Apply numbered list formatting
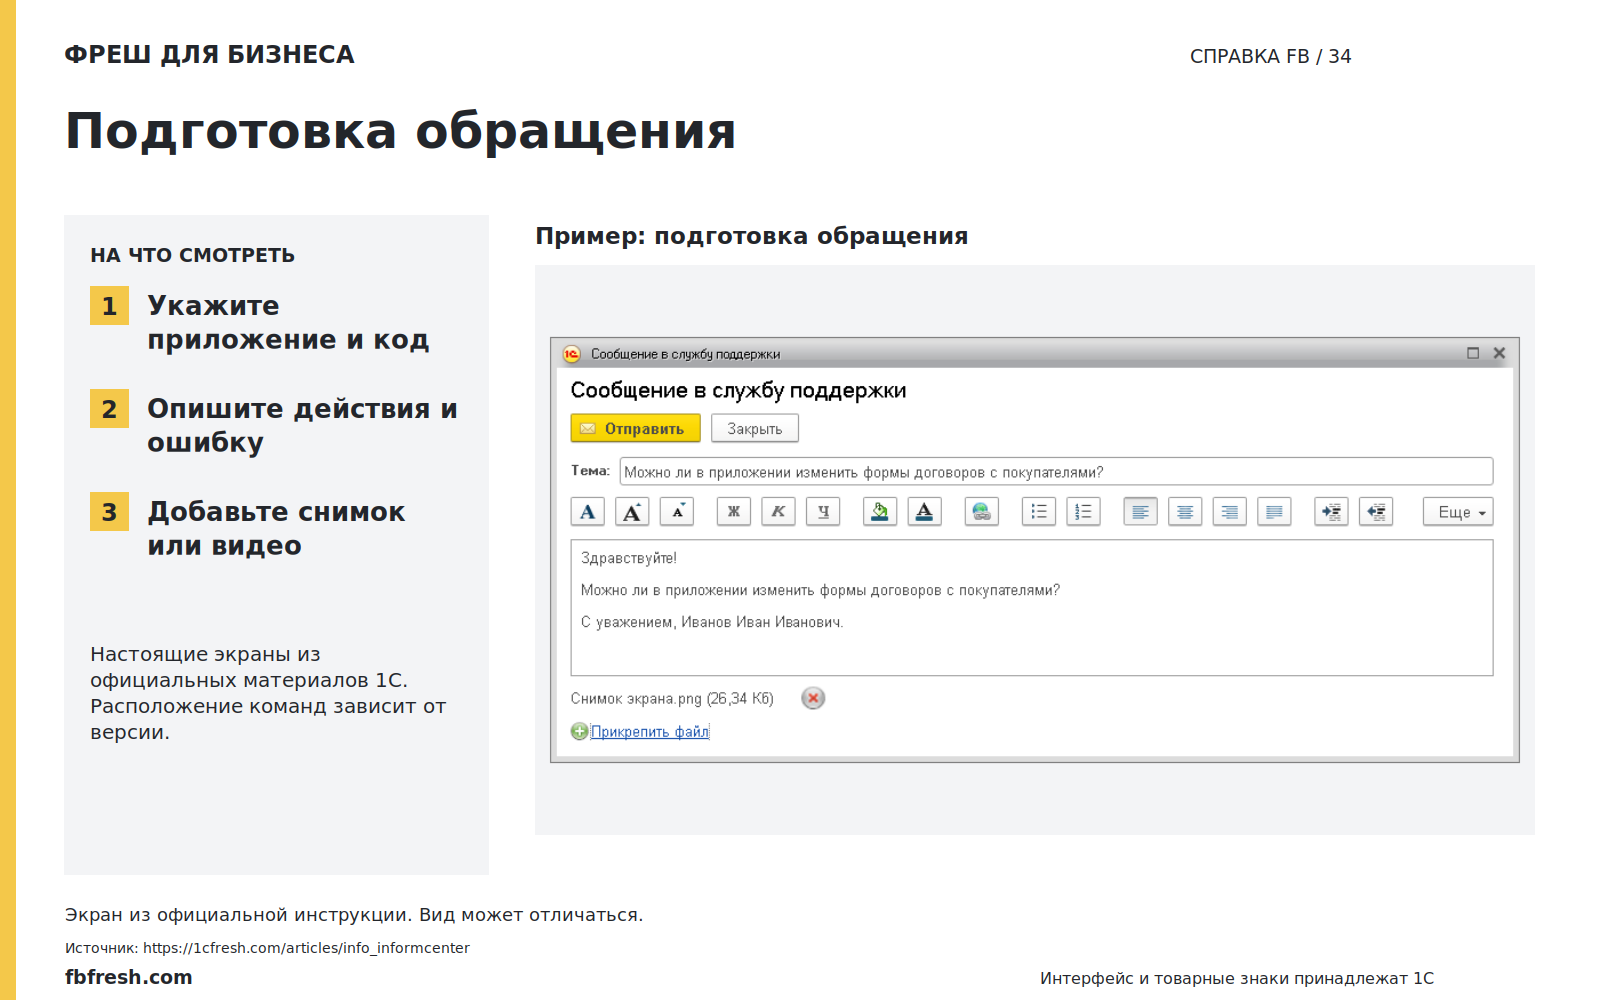The image size is (1600, 1000). pos(1084,512)
